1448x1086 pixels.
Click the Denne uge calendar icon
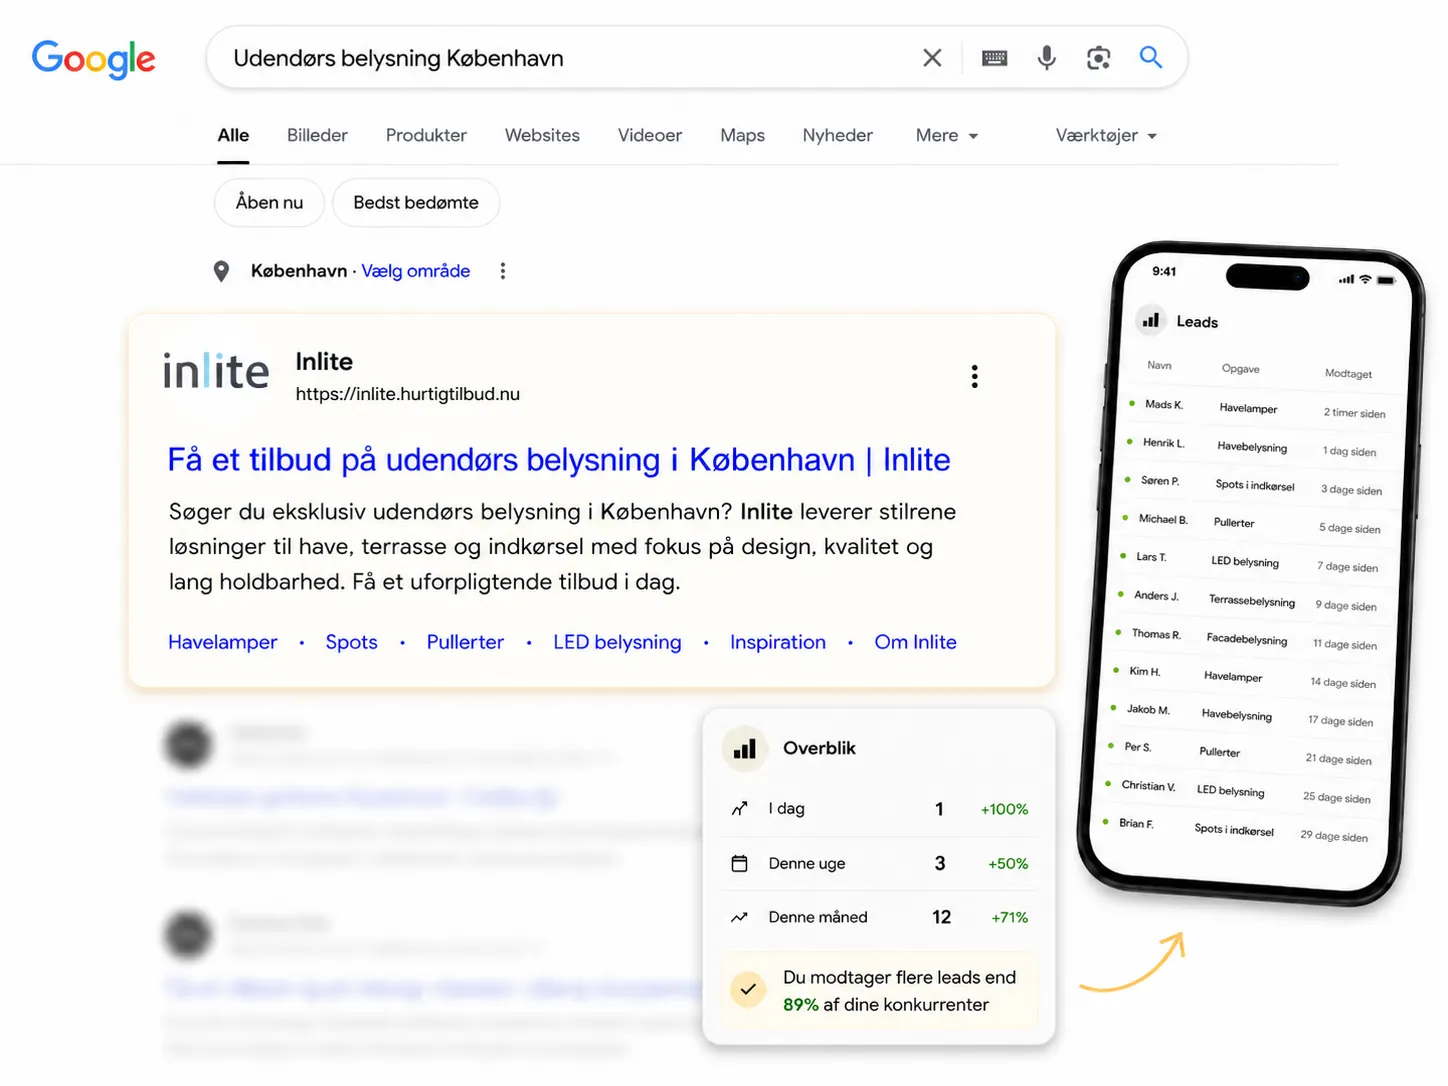tap(740, 863)
